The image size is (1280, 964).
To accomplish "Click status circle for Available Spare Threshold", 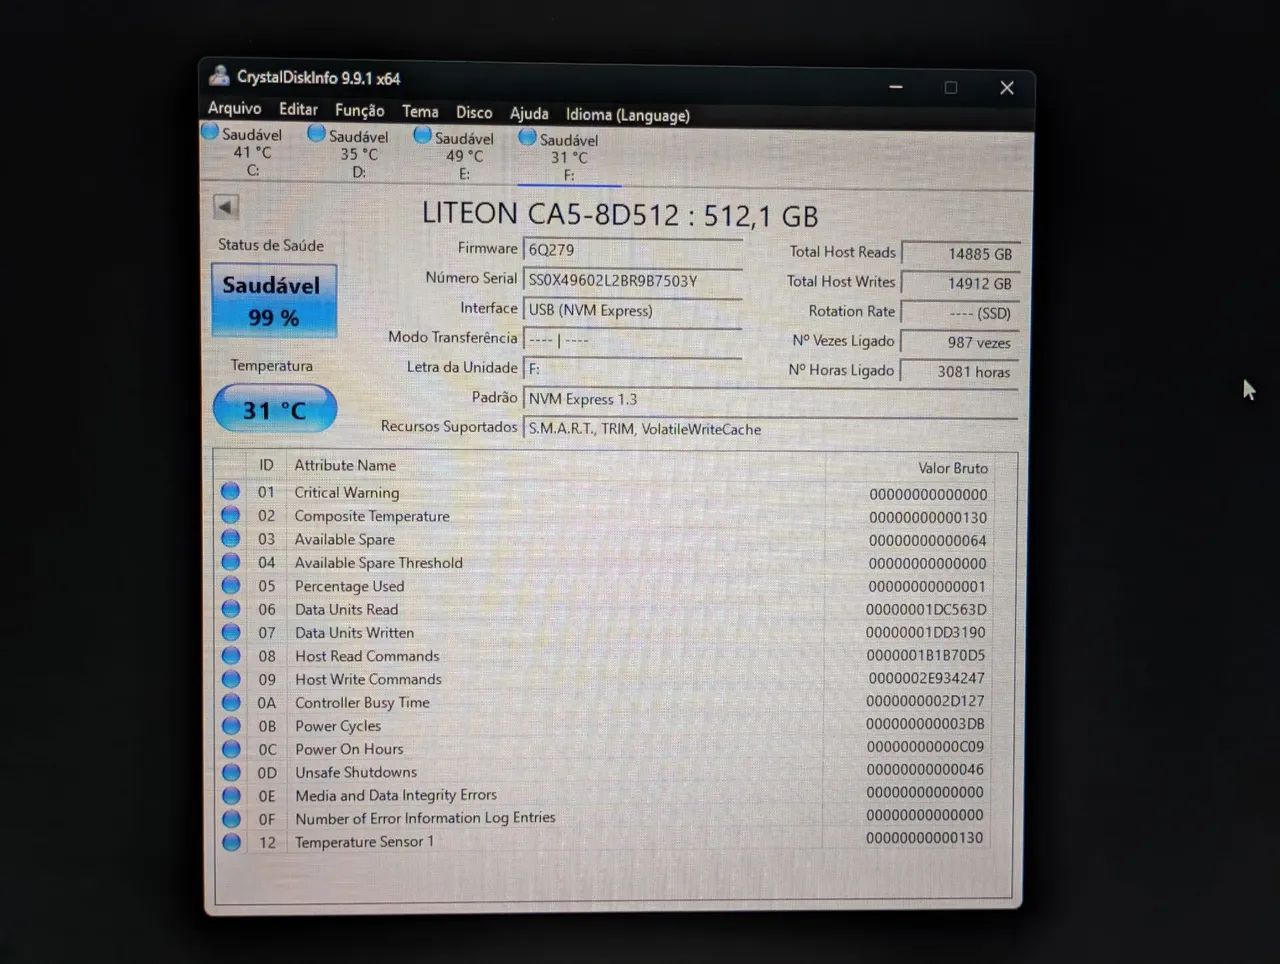I will (x=231, y=562).
